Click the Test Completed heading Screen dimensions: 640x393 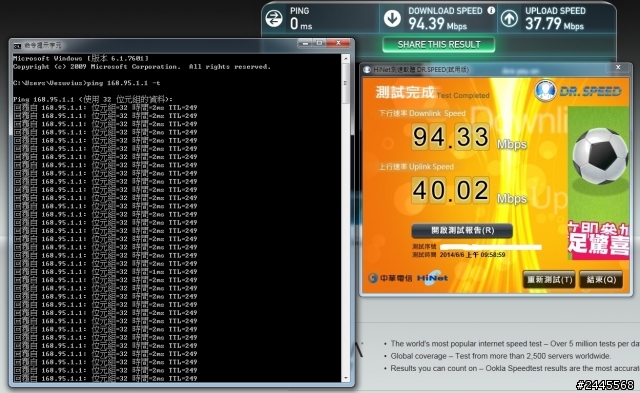click(x=463, y=95)
